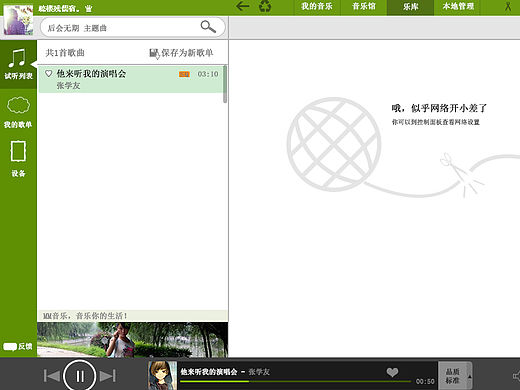The width and height of the screenshot is (520, 390).
Task: Click 你可以到控制面板查看网络设置 message
Action: tap(436, 122)
